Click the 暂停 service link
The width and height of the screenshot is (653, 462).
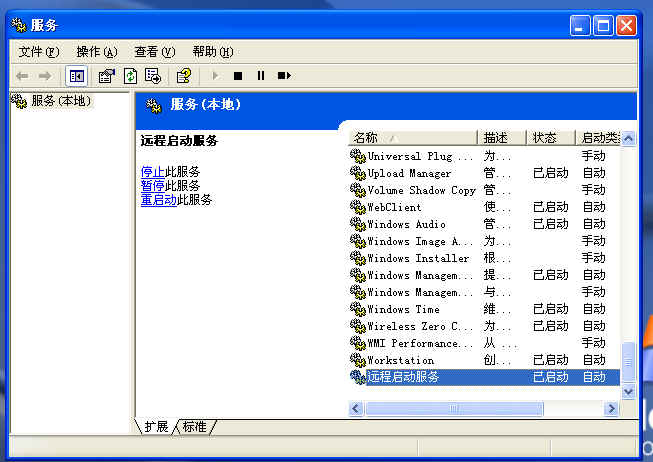pos(153,186)
